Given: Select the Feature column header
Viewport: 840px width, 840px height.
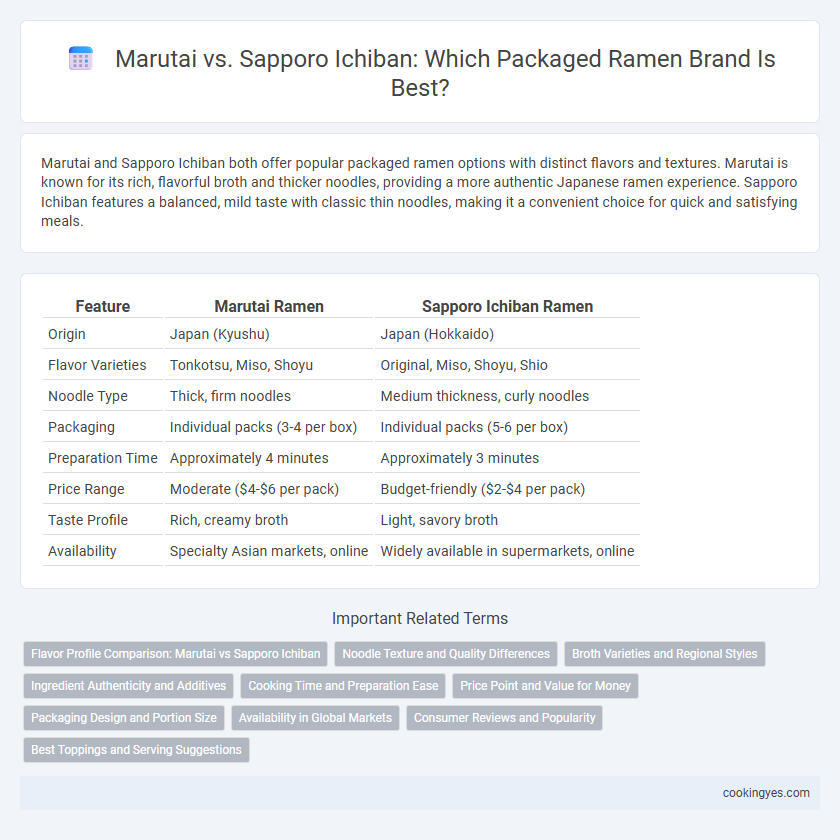Looking at the screenshot, I should (x=103, y=306).
